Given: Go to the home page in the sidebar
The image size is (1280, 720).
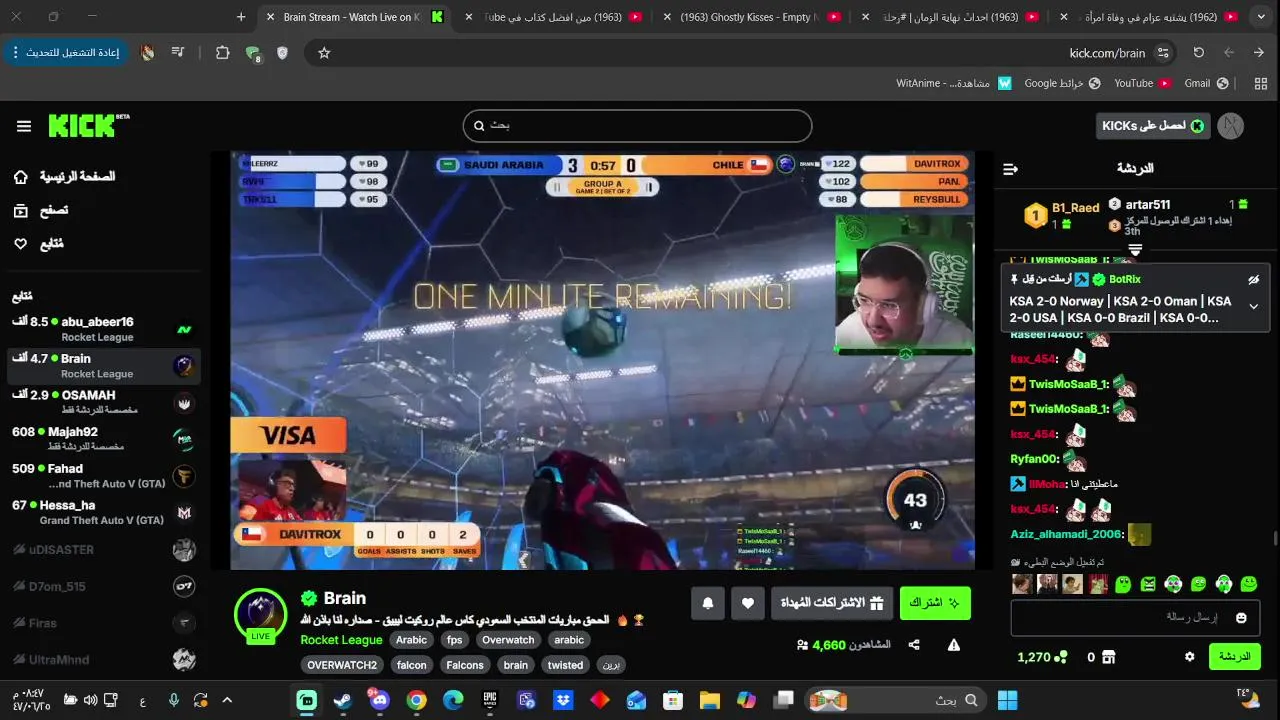Looking at the screenshot, I should pos(64,176).
